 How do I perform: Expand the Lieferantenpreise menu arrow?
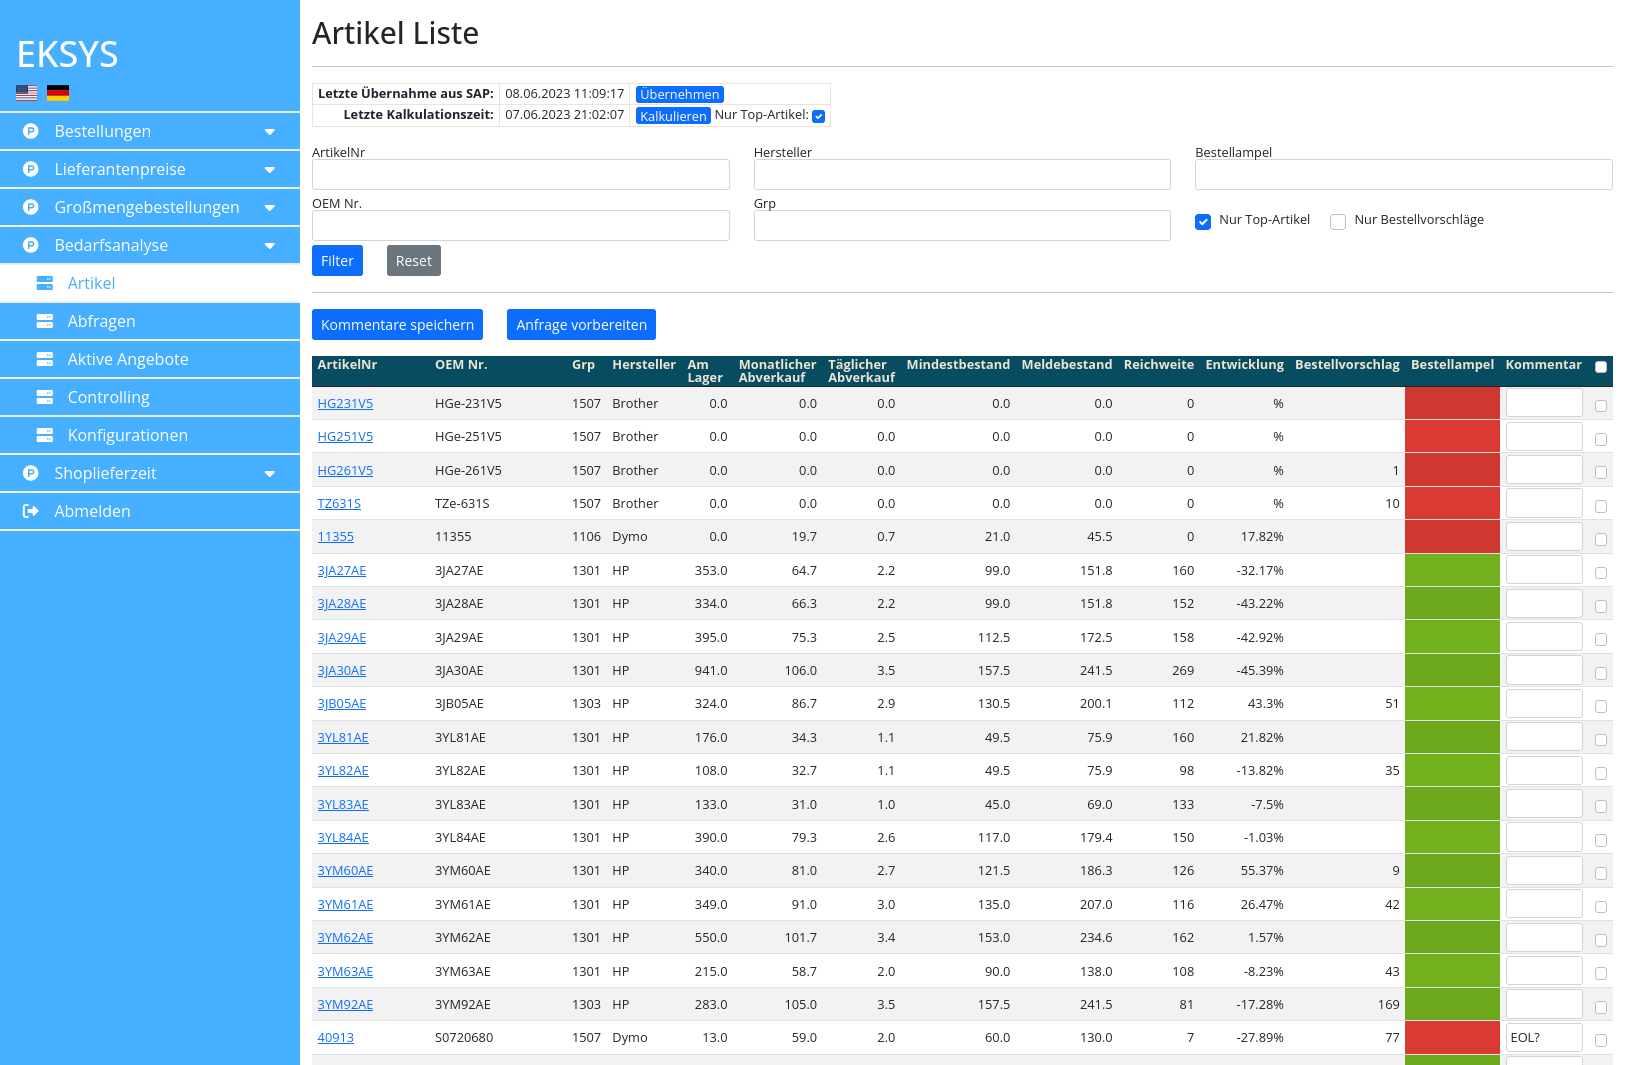point(269,170)
